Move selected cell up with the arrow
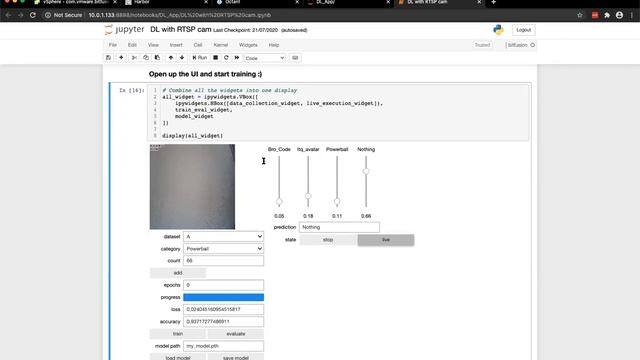The height and width of the screenshot is (360, 640). pyautogui.click(x=171, y=58)
